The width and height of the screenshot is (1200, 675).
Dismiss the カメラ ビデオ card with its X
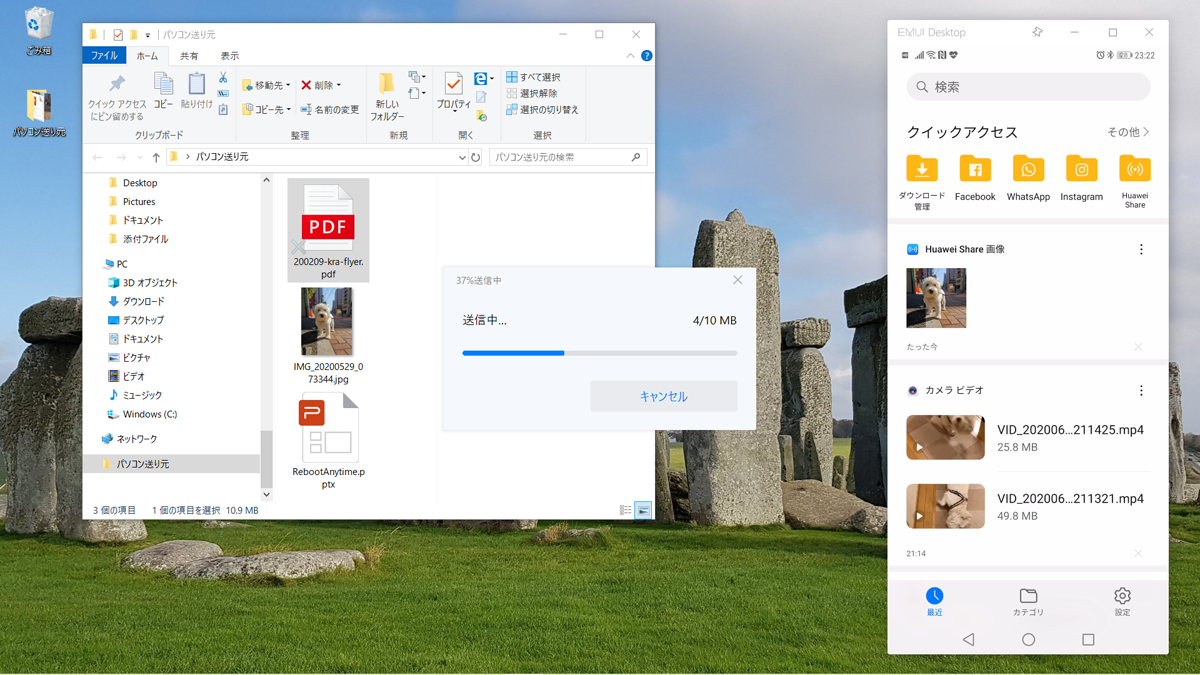[1138, 553]
